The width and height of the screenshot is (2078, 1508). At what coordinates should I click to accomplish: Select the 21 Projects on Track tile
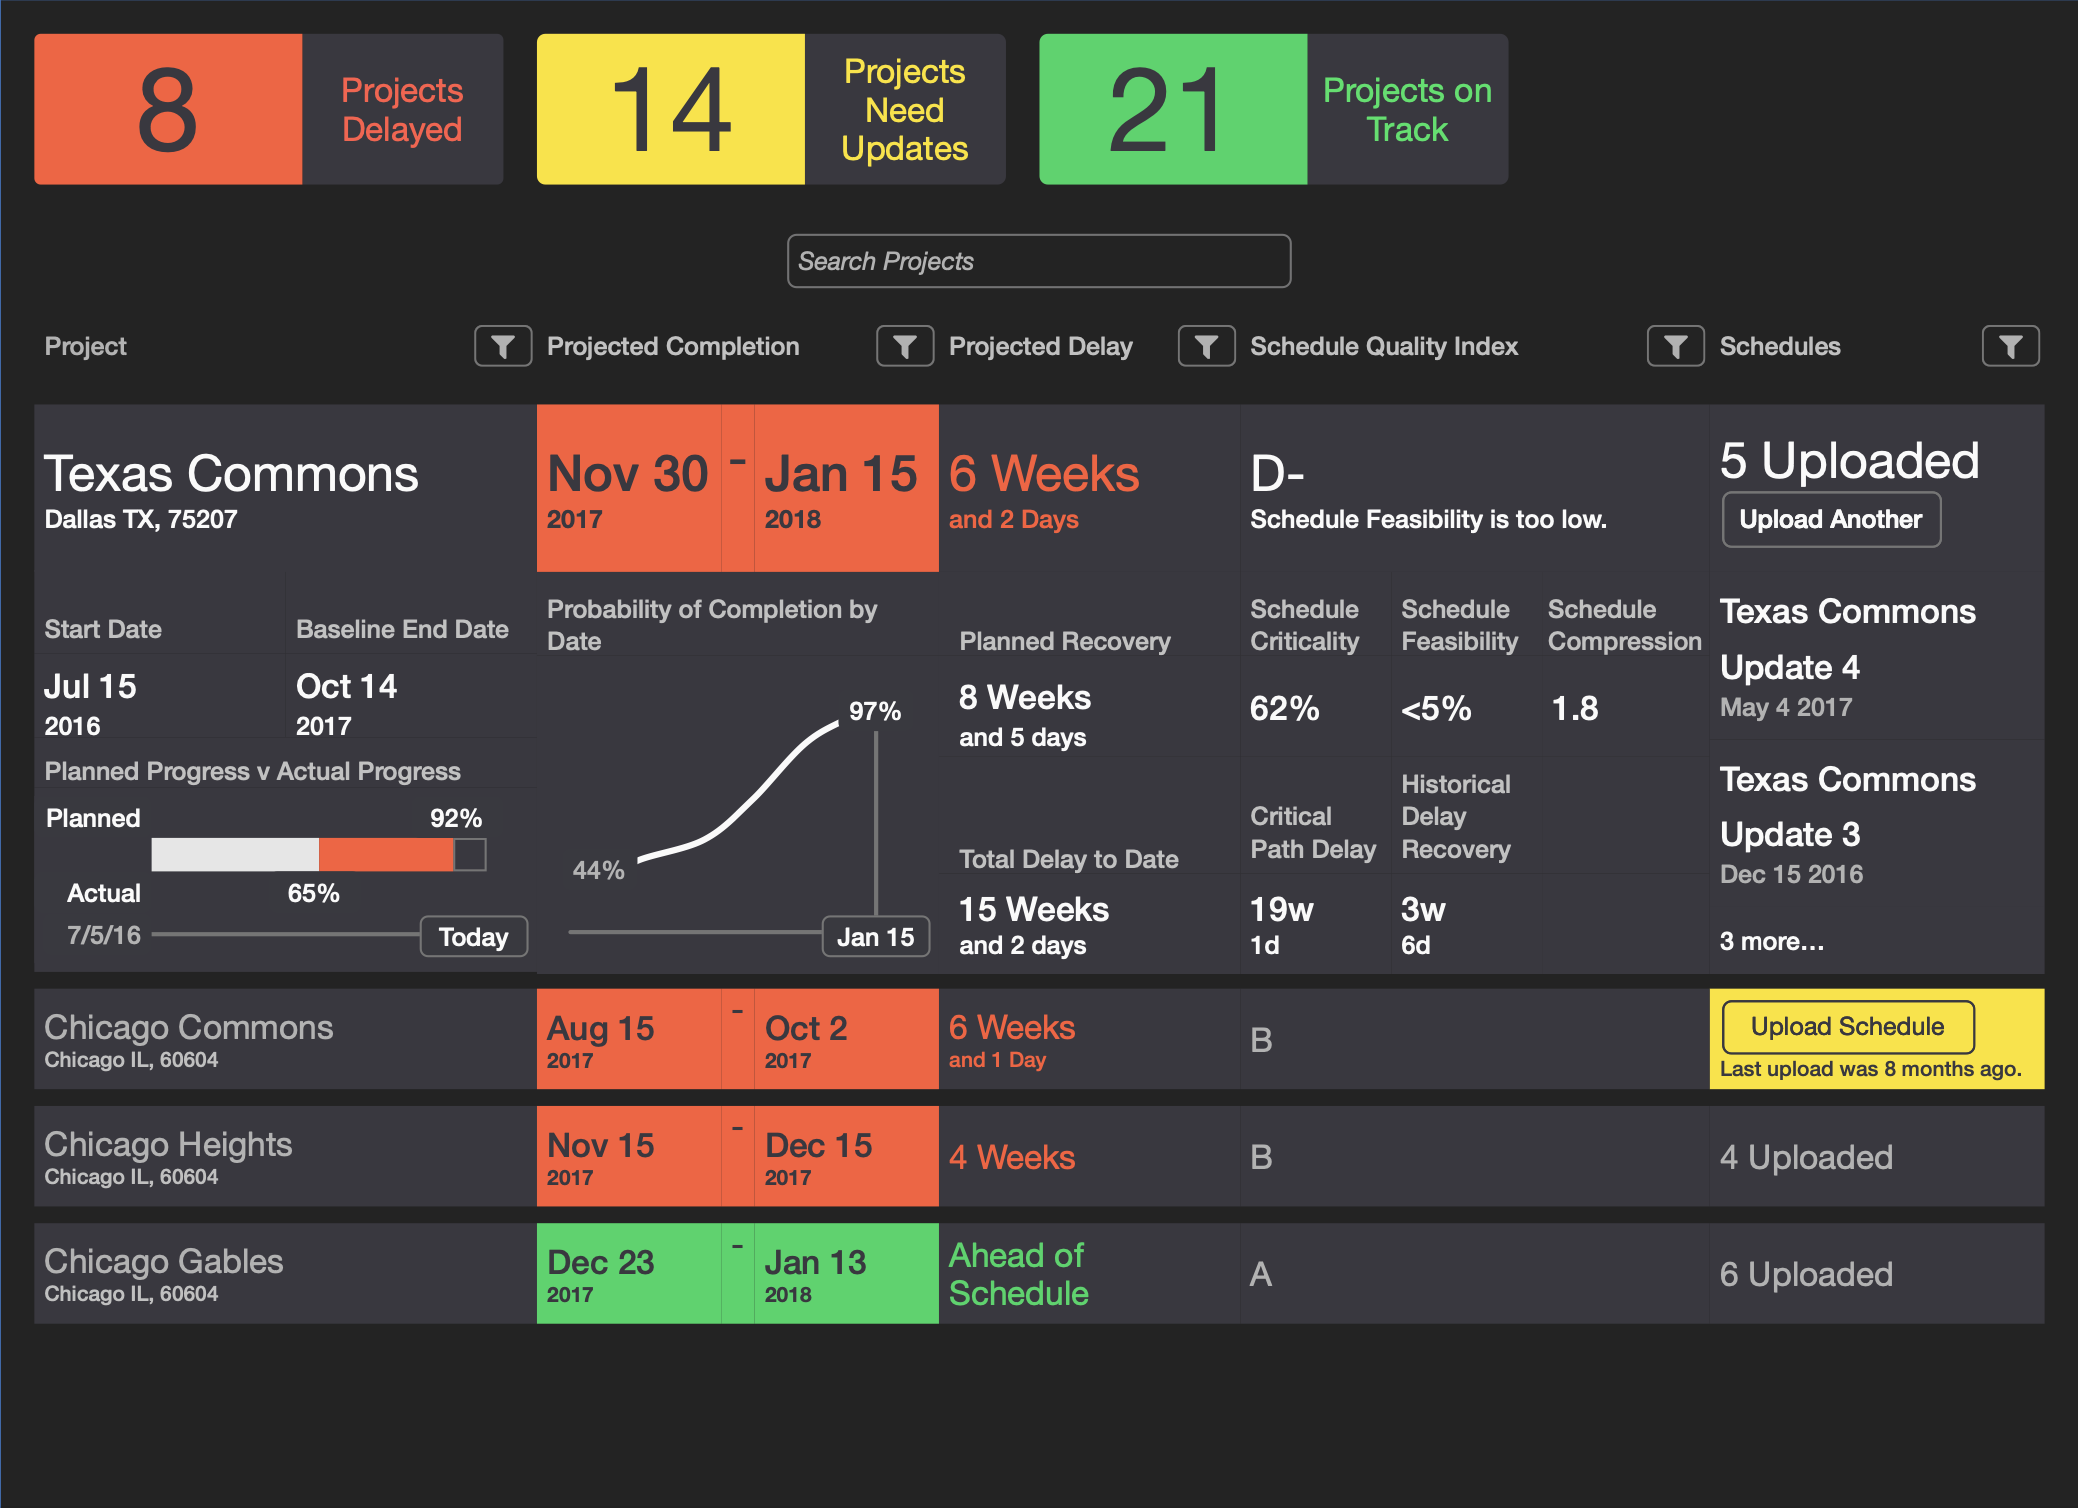1273,110
